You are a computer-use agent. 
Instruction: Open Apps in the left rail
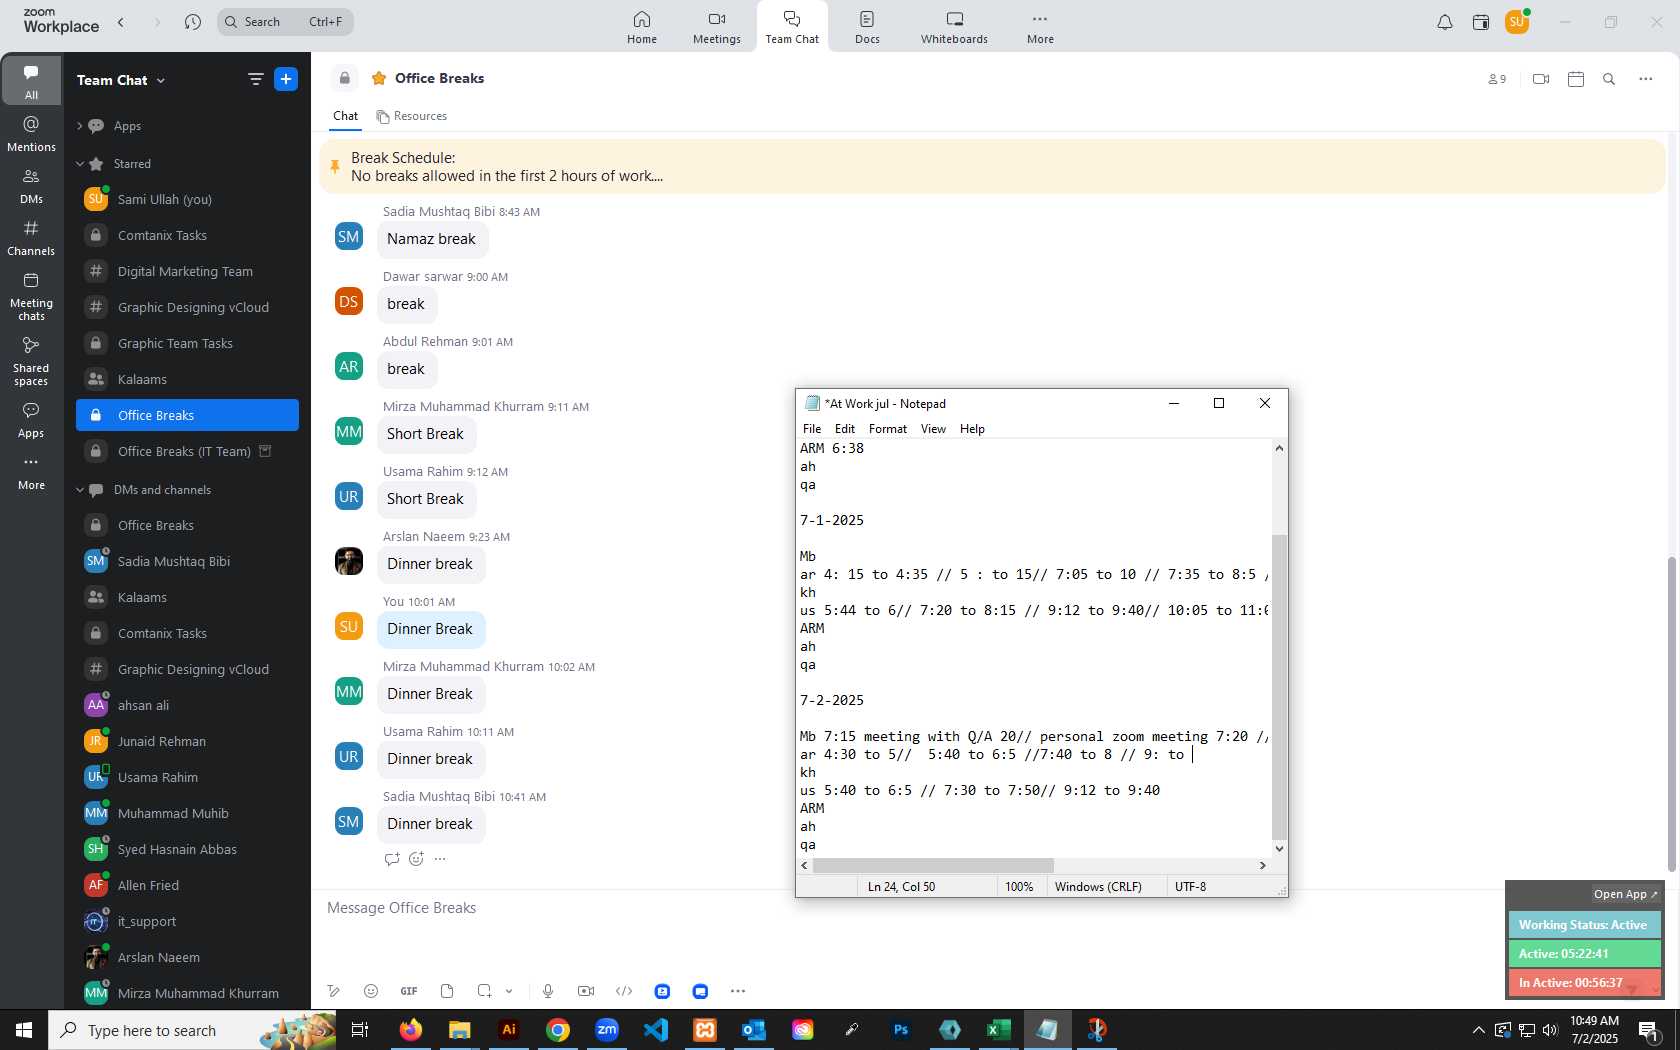coord(31,420)
